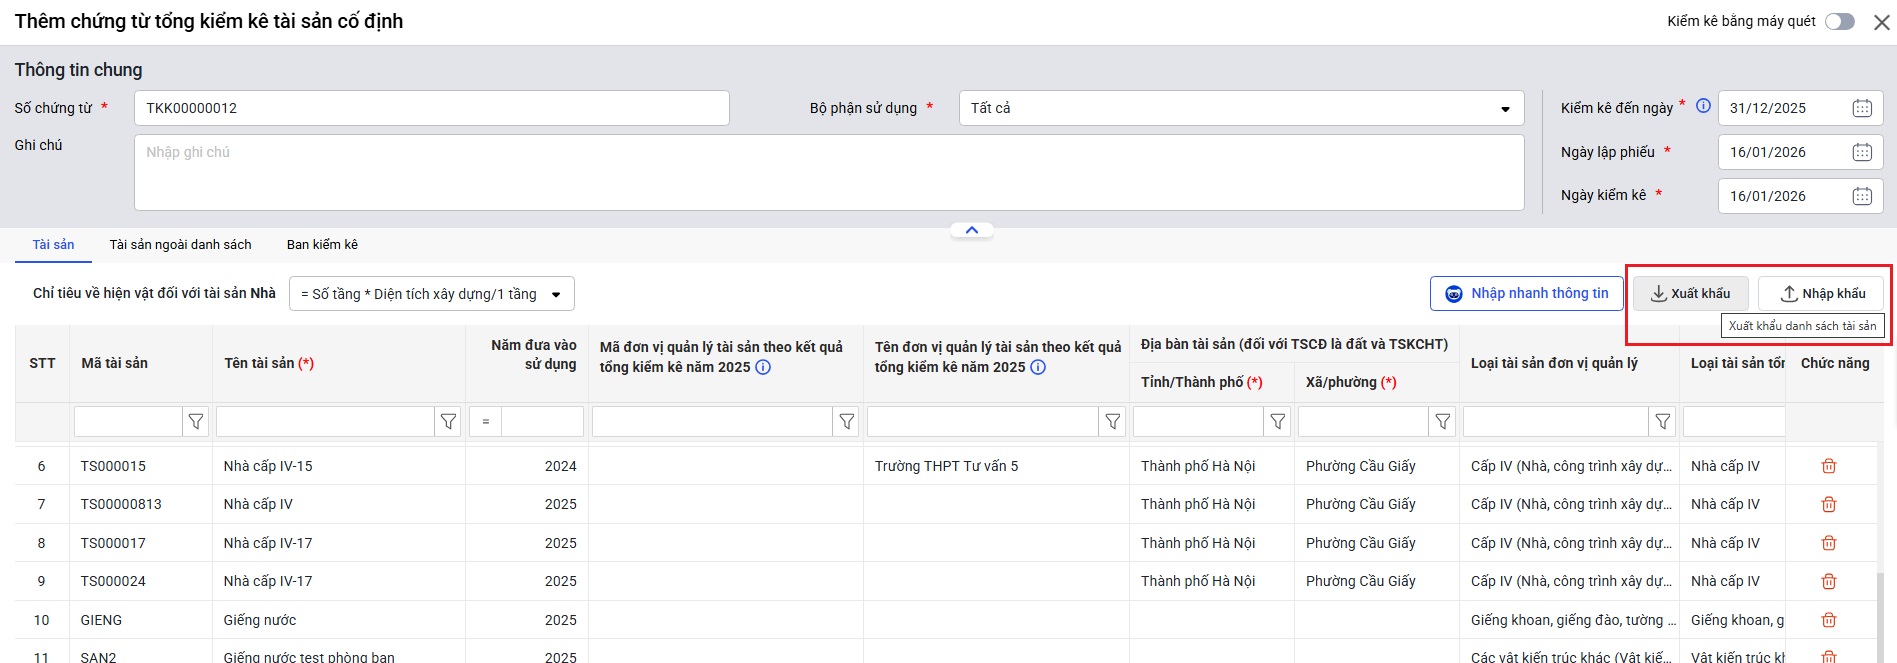Open calendar picker for Kiểm kê đến ngày
1897x663 pixels.
(x=1861, y=108)
